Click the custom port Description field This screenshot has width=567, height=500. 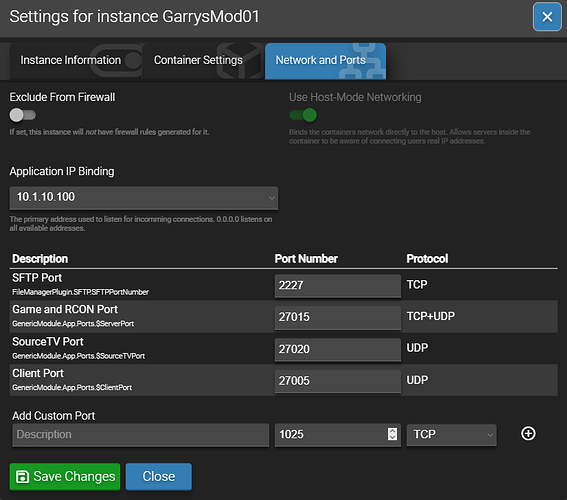coord(140,435)
